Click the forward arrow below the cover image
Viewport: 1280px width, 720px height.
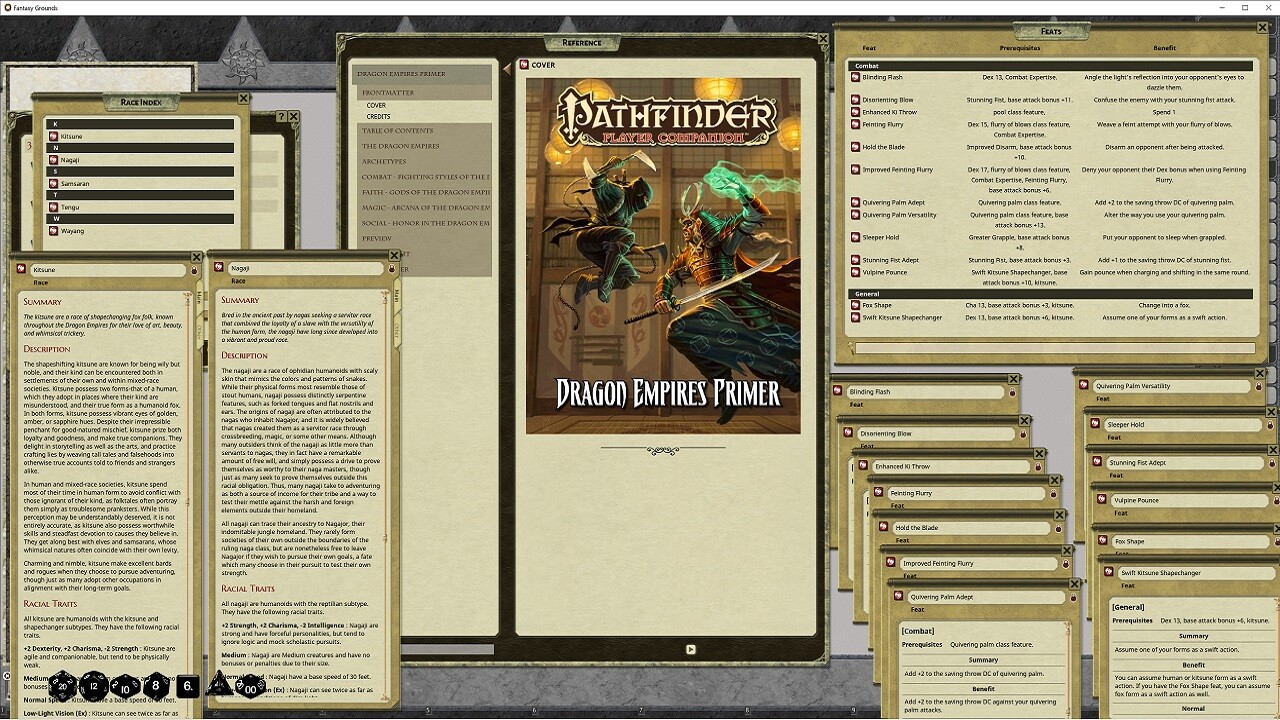690,649
